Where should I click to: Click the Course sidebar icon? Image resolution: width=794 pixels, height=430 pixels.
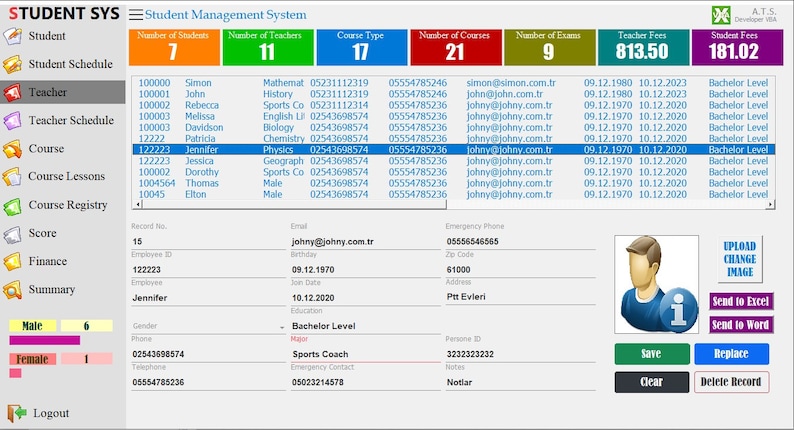click(12, 149)
